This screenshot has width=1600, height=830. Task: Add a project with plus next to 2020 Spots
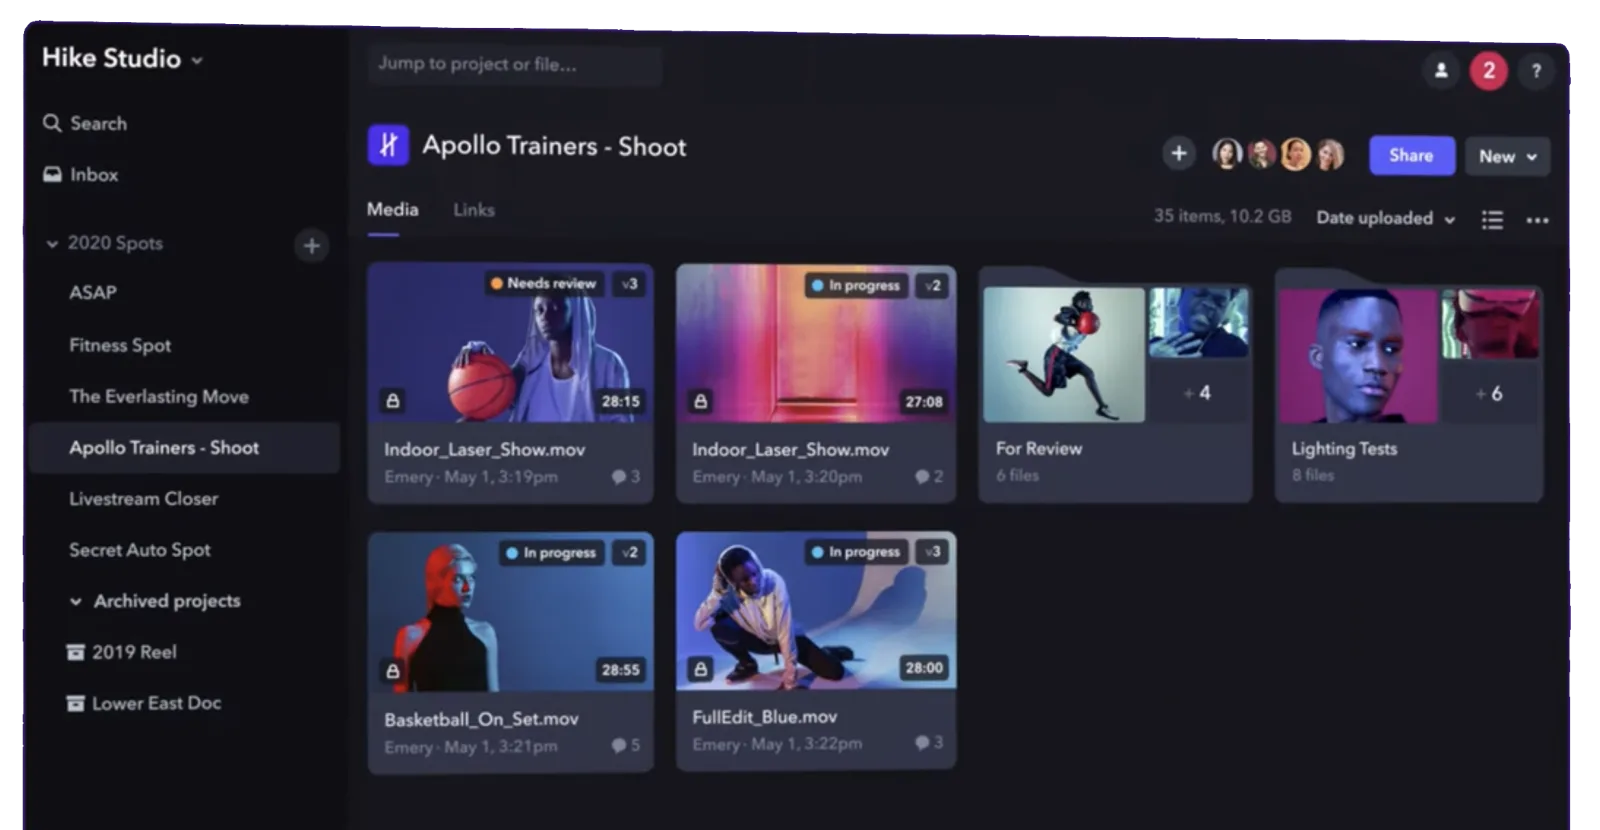(312, 245)
